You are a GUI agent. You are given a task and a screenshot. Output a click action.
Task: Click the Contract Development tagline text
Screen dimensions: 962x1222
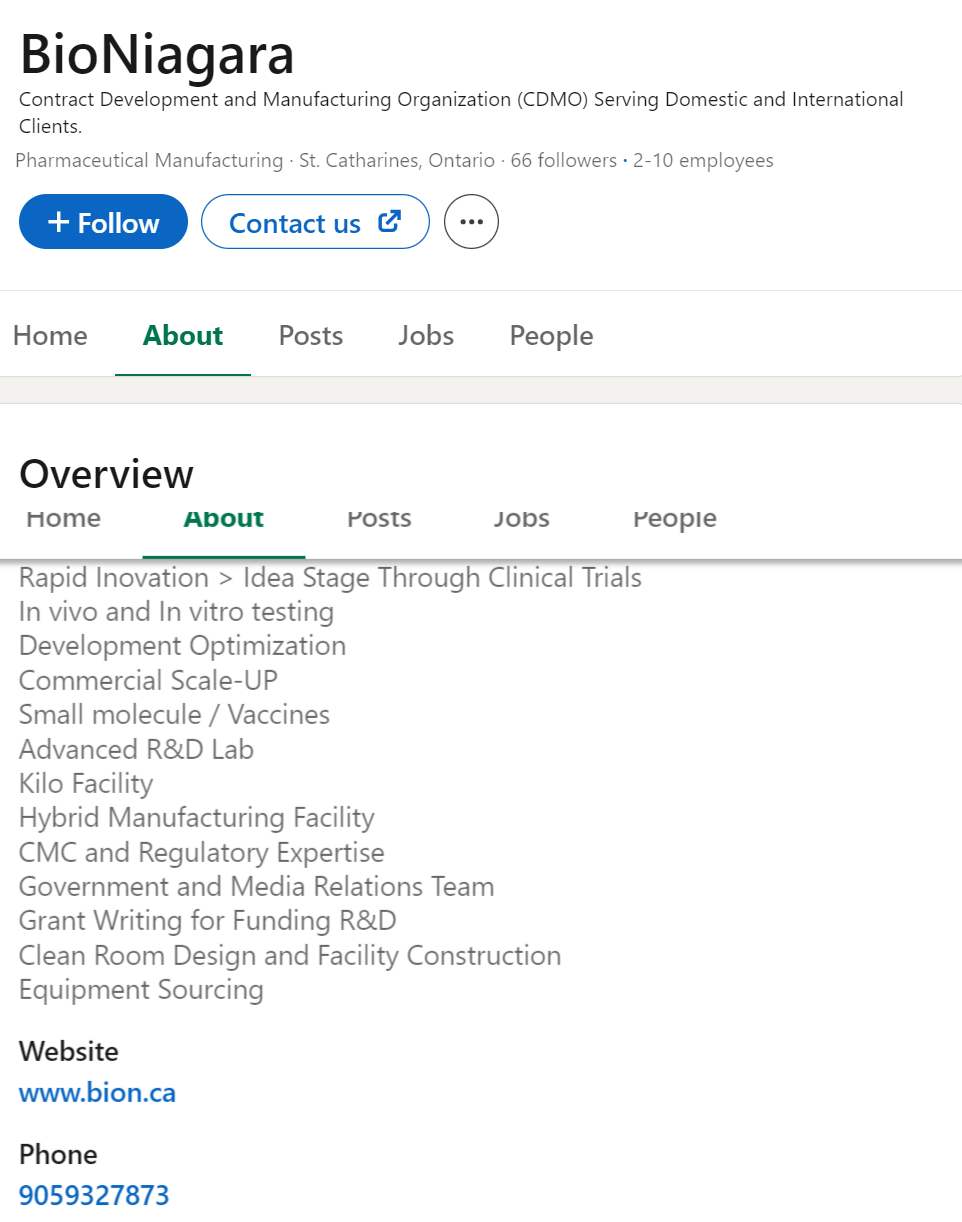(461, 113)
